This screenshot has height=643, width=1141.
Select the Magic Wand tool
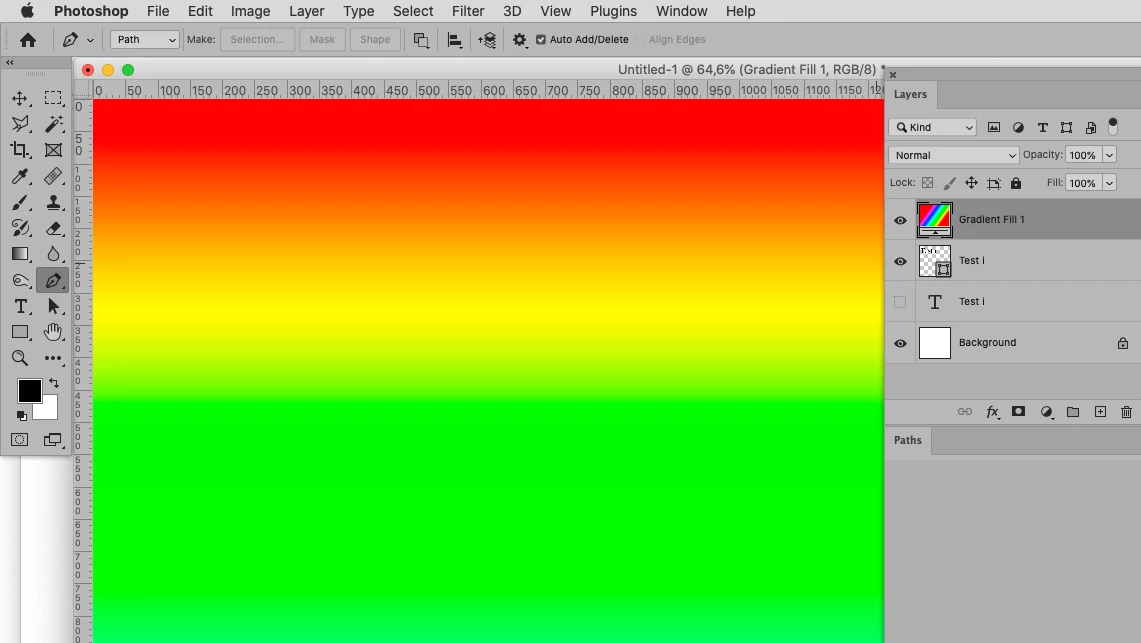(x=53, y=124)
